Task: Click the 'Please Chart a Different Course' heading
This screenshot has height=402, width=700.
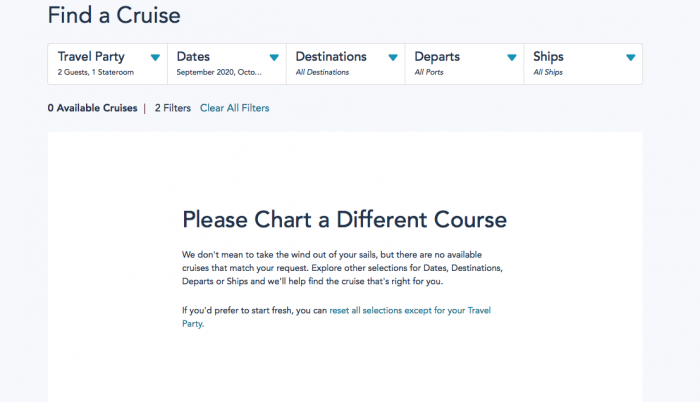Action: [344, 219]
